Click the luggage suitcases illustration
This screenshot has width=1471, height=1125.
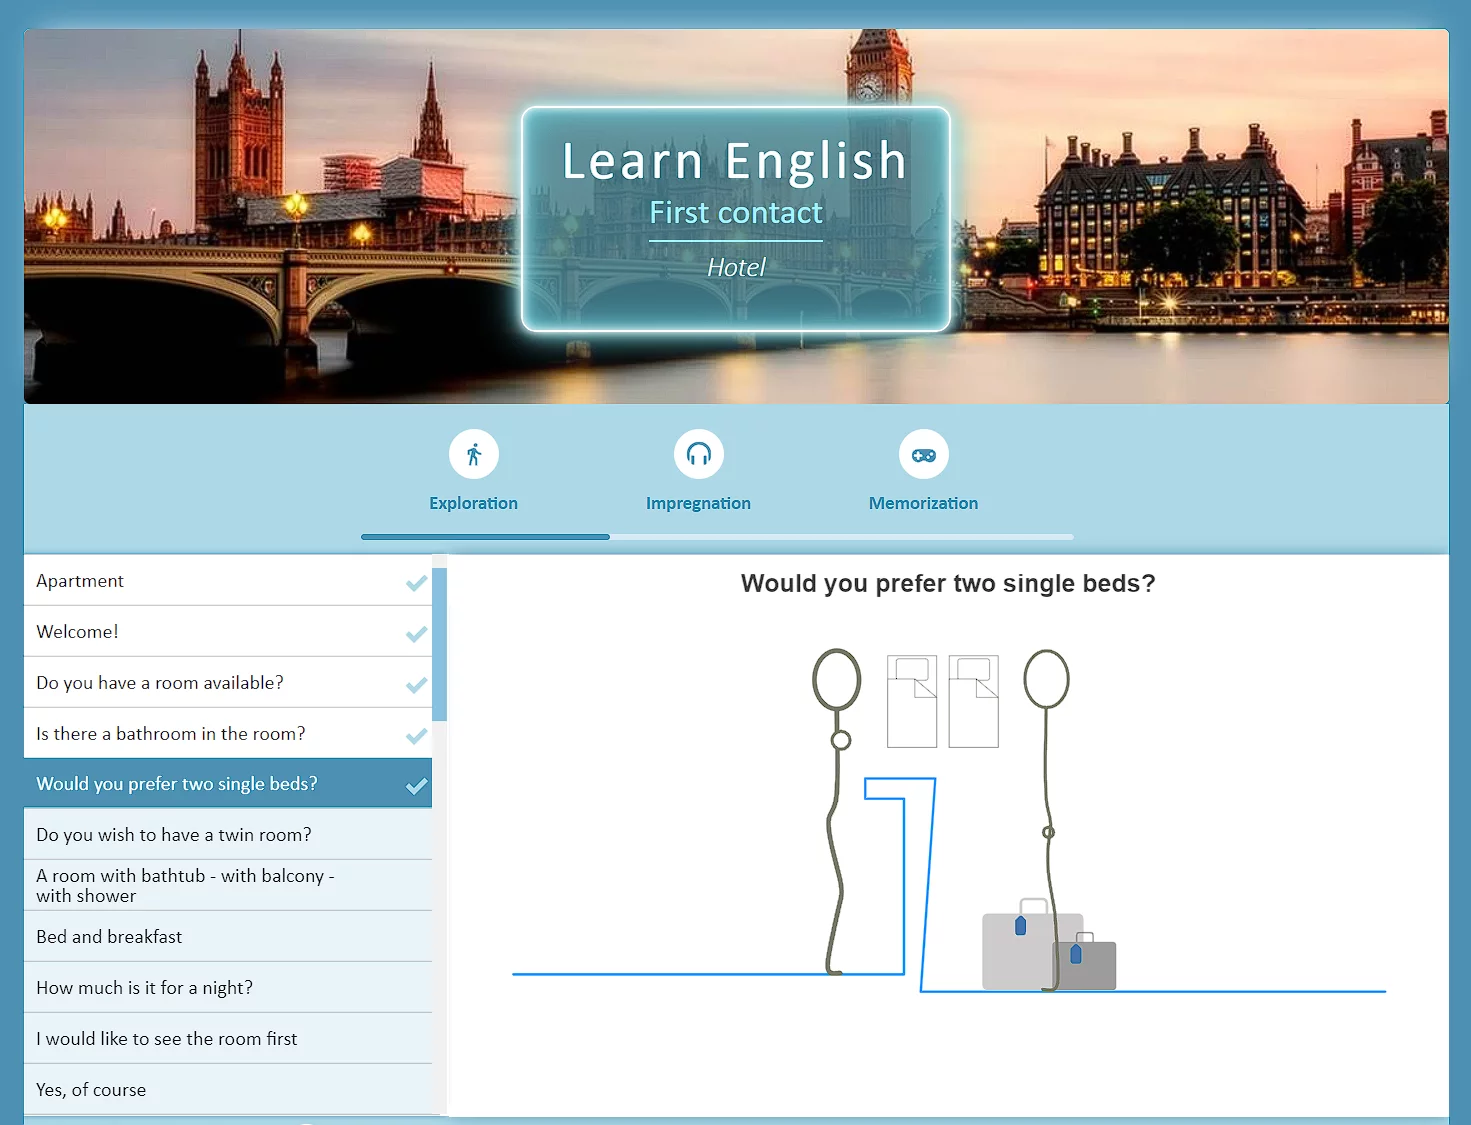(1047, 951)
